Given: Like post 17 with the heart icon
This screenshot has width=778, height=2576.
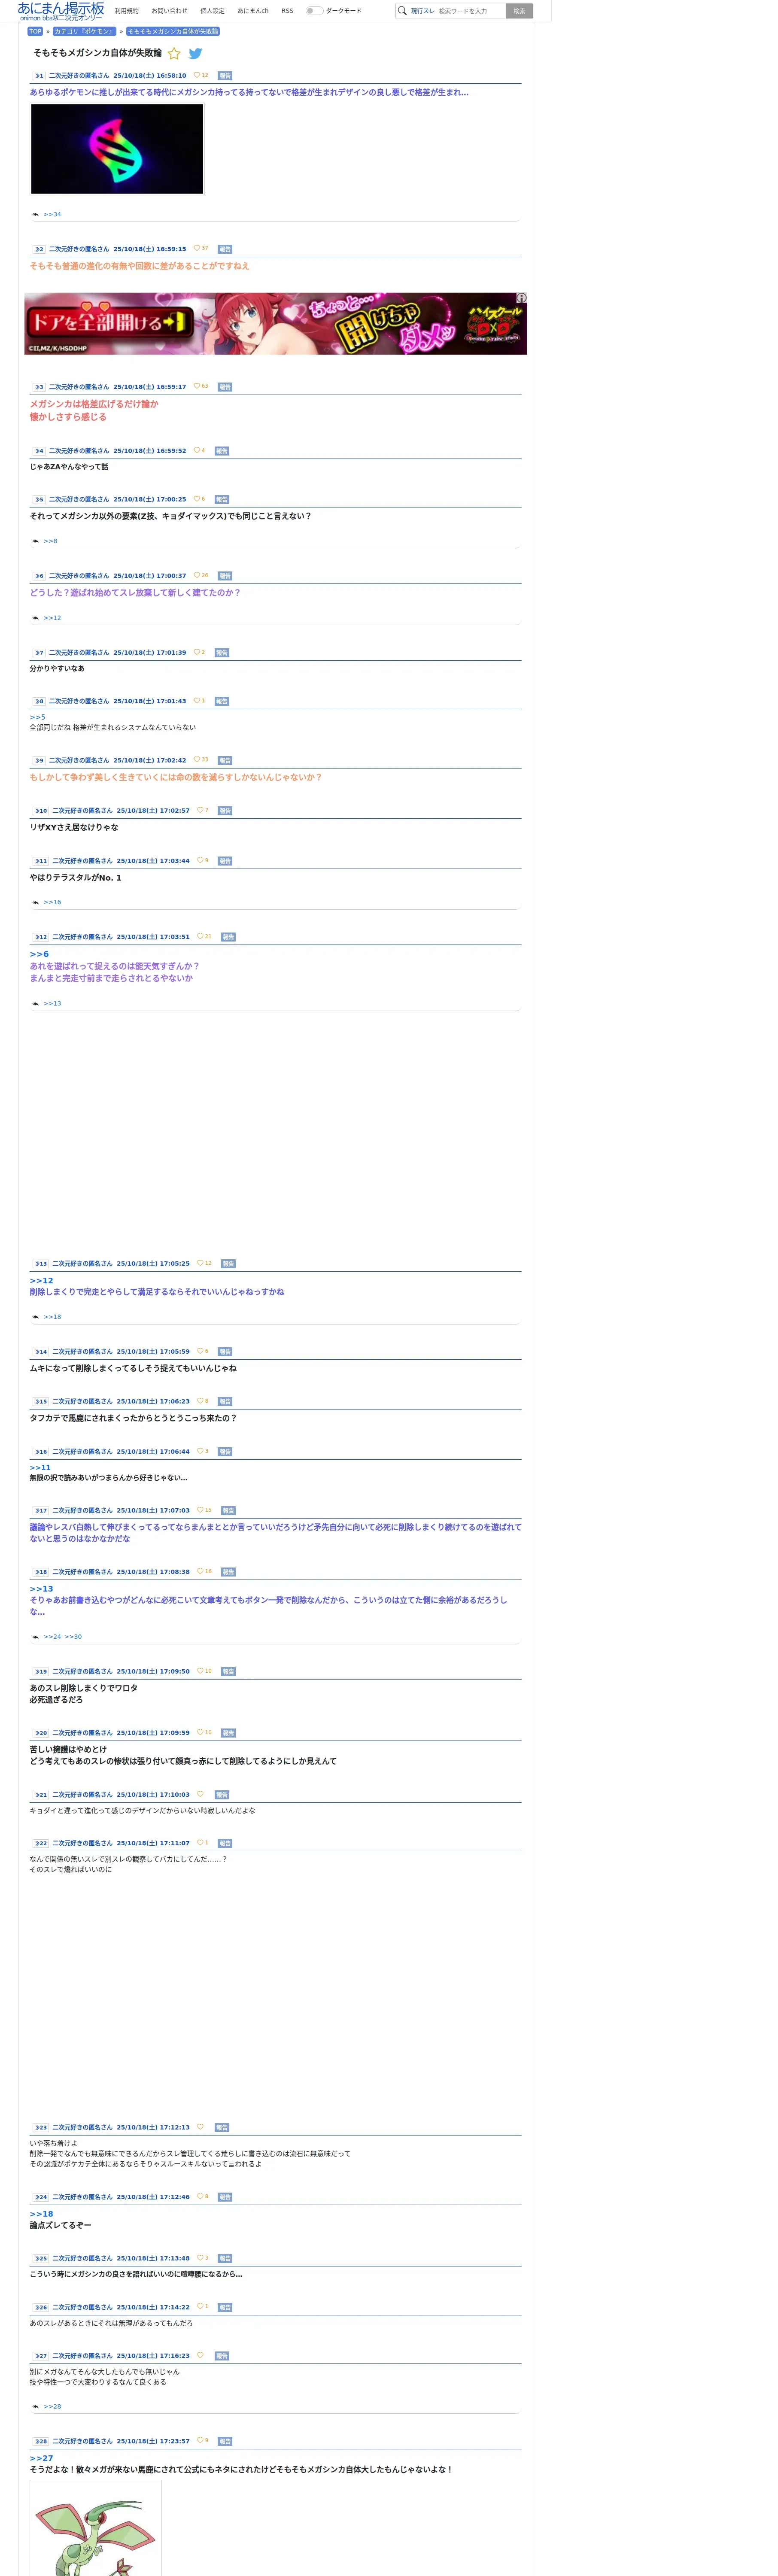Looking at the screenshot, I should tap(200, 1511).
